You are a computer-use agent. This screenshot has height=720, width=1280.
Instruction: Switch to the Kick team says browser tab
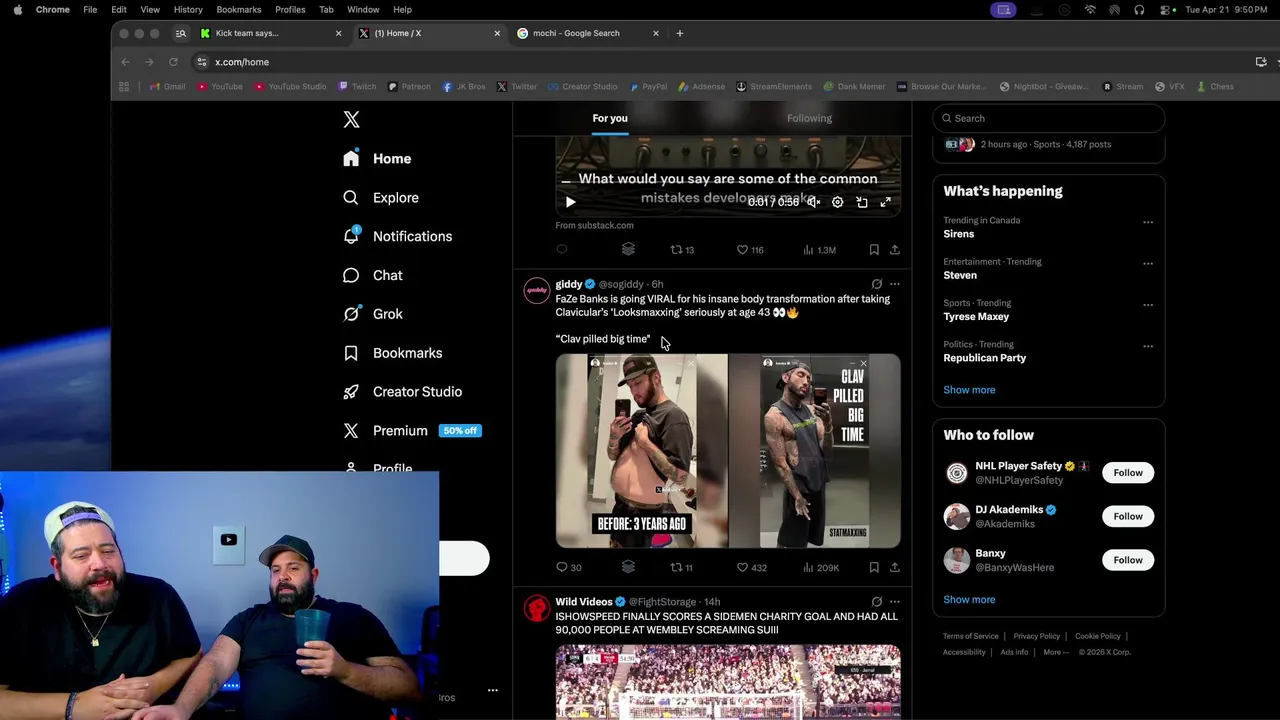point(271,33)
